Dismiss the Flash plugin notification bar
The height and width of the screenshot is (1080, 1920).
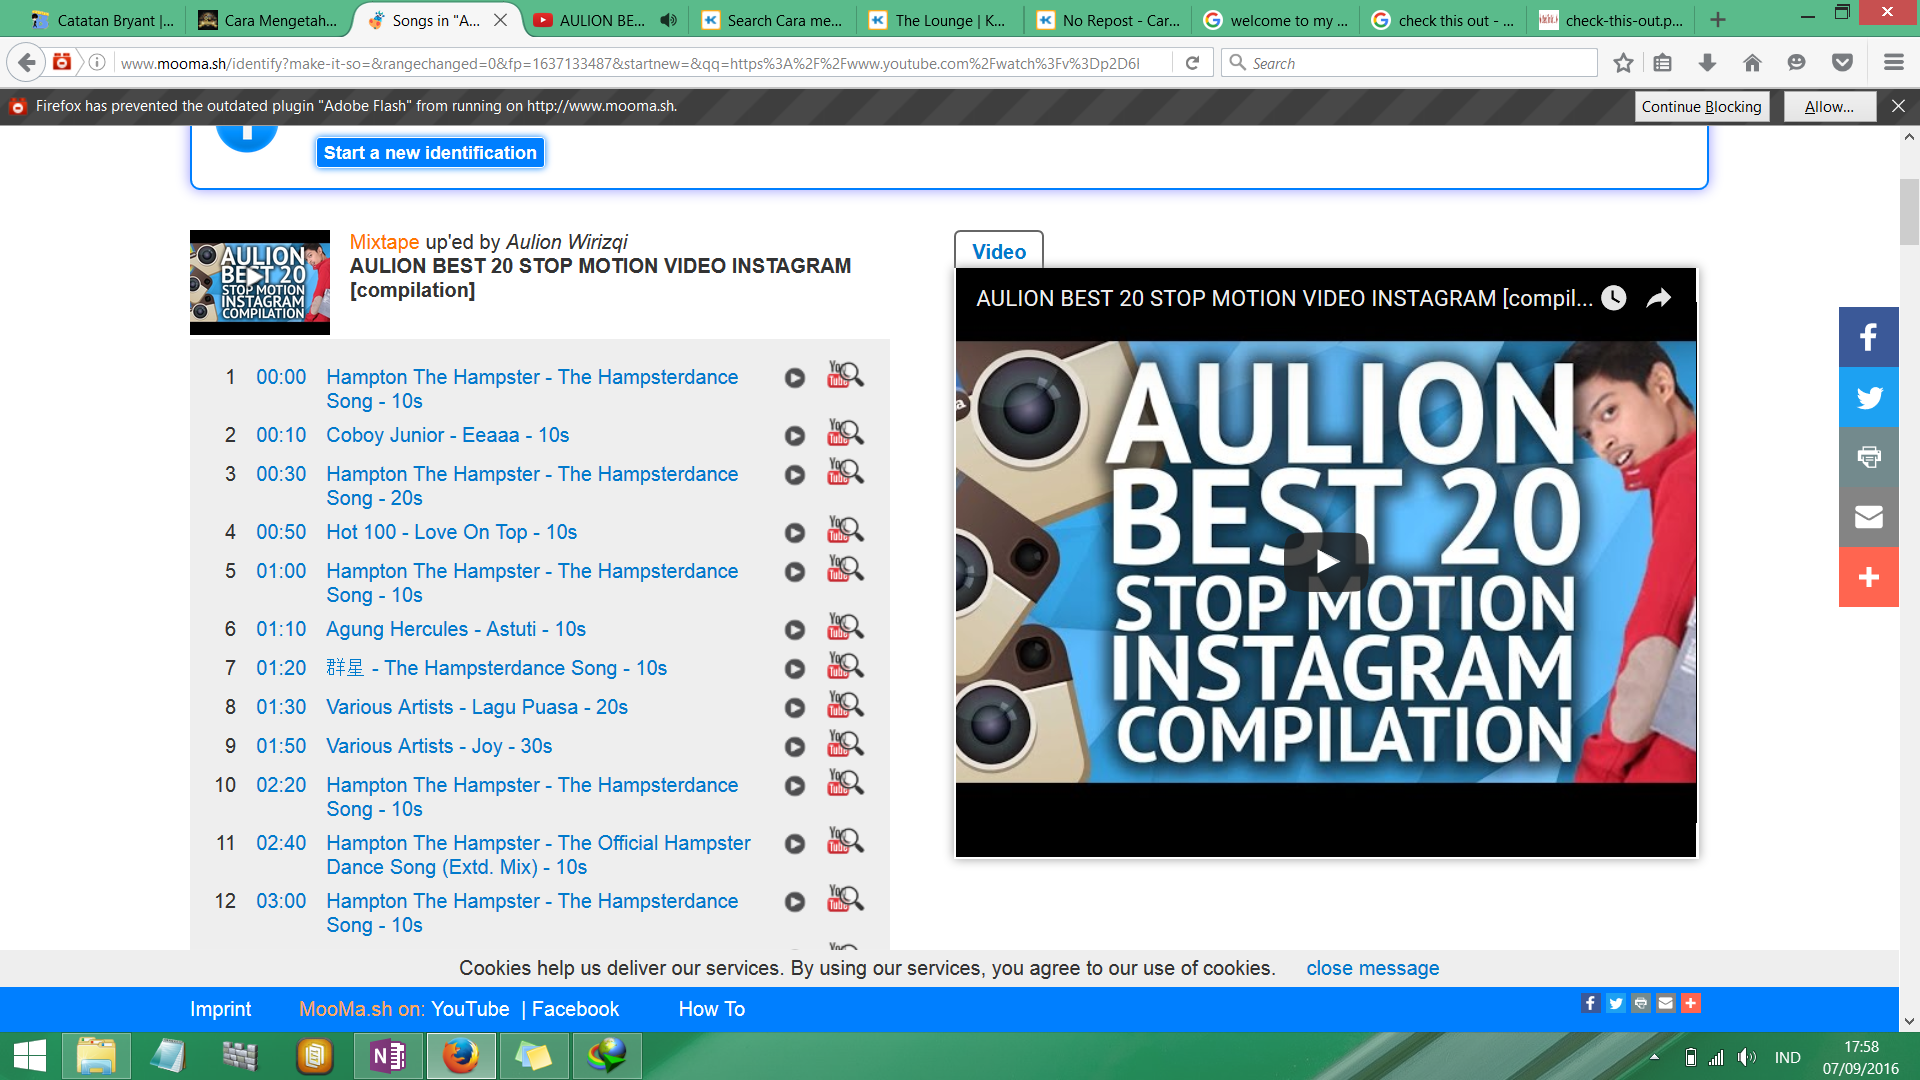(x=1898, y=106)
